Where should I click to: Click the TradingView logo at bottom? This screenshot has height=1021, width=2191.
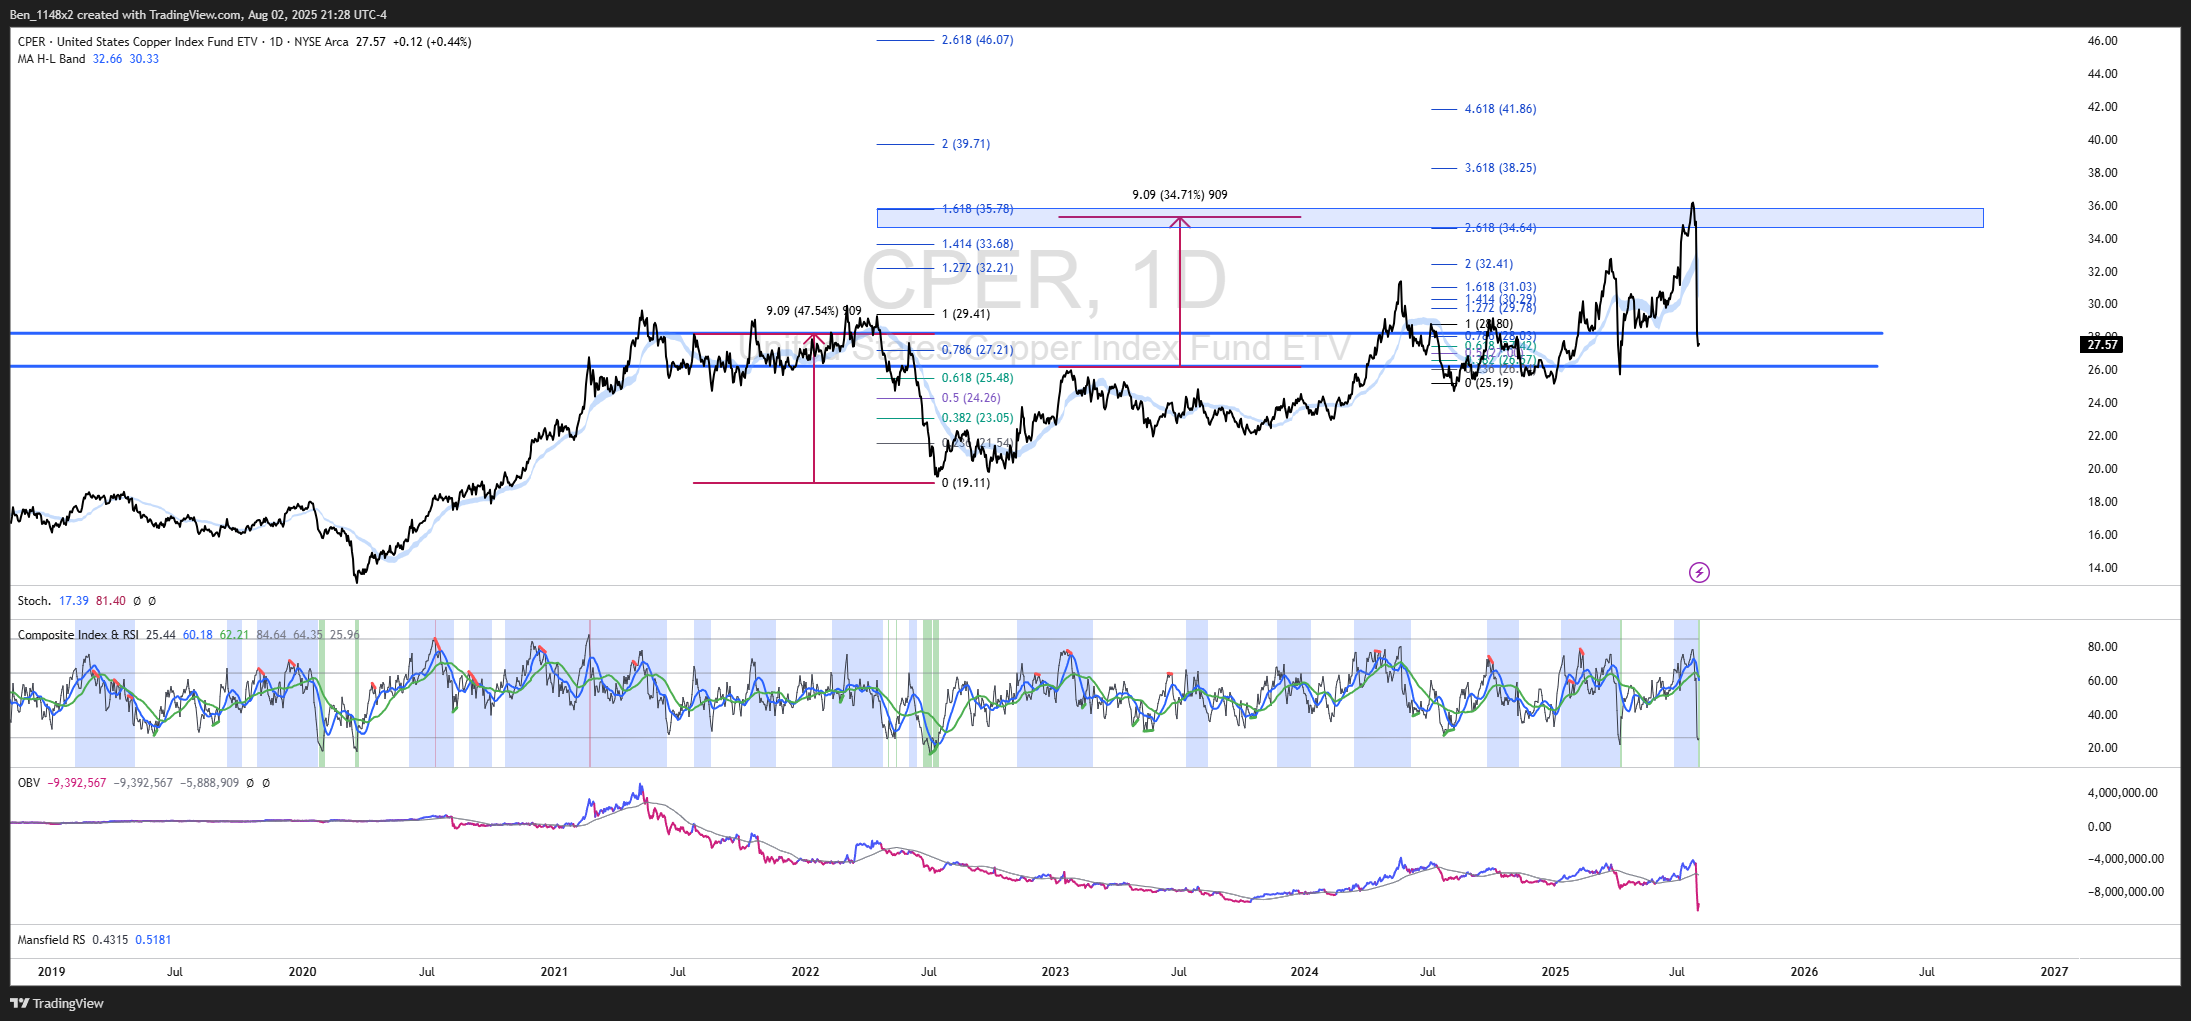point(57,1003)
